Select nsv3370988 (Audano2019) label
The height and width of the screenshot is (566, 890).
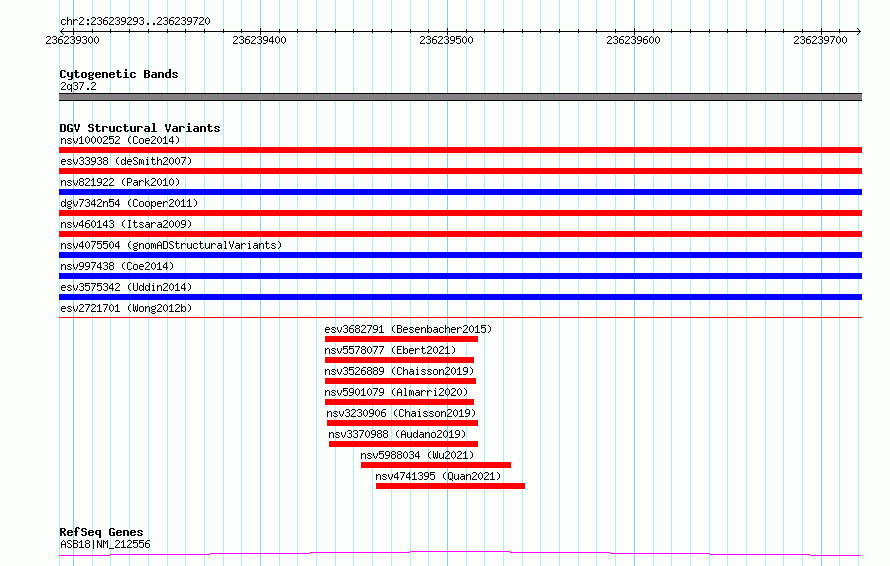click(397, 434)
